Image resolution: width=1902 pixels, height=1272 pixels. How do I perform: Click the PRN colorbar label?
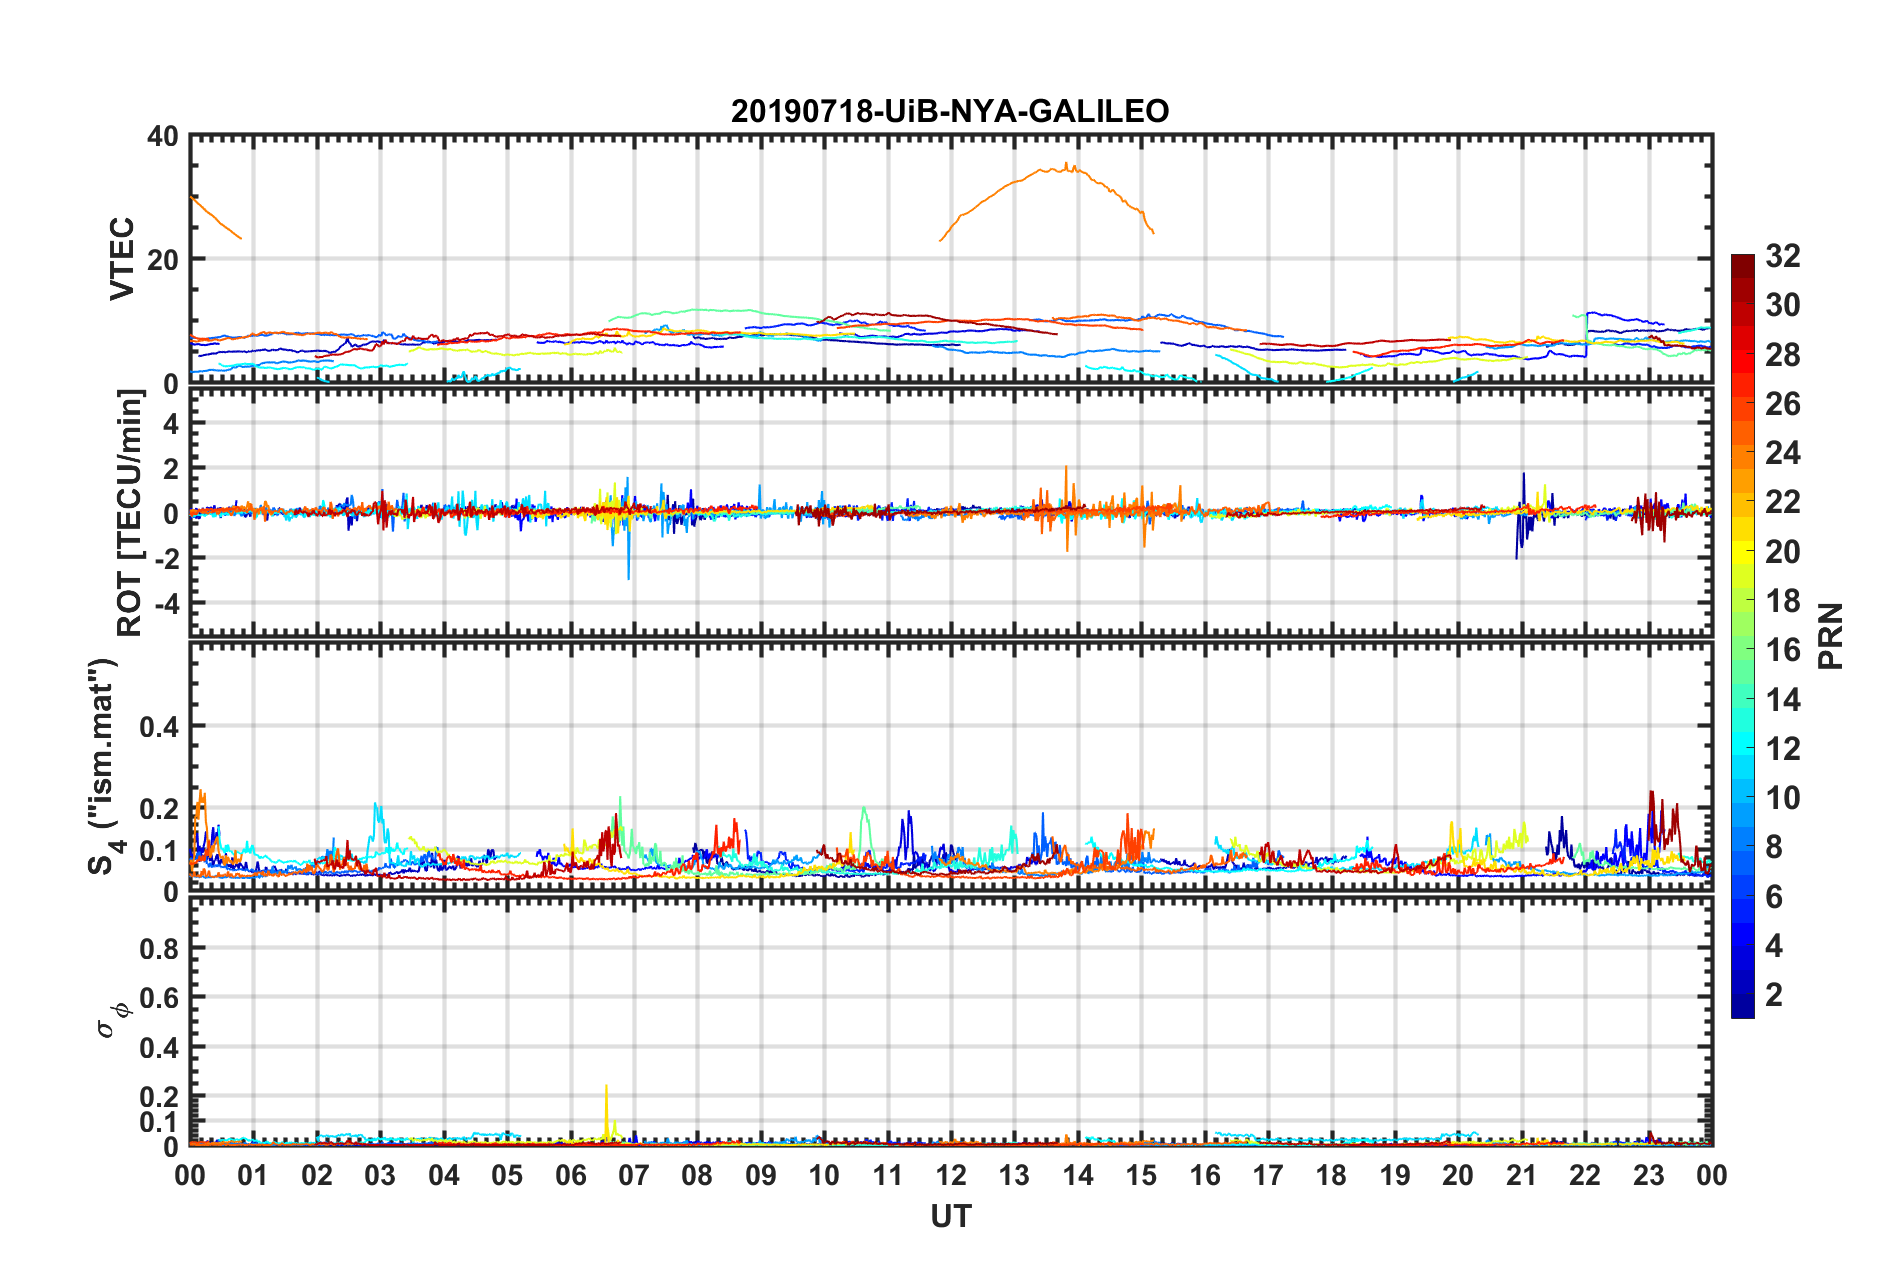[1831, 636]
